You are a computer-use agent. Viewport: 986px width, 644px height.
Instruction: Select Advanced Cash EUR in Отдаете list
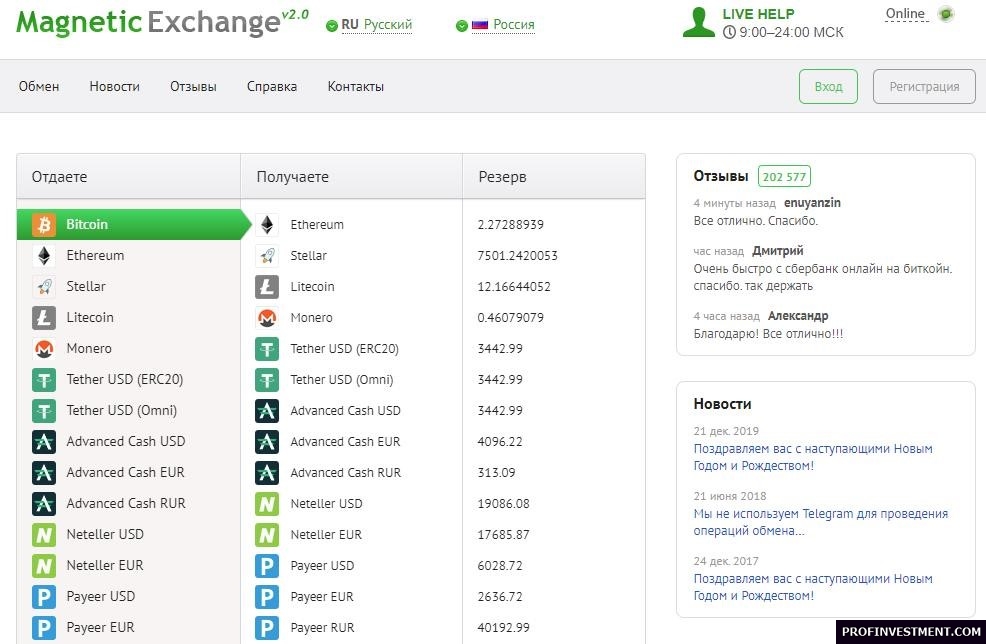tap(125, 472)
